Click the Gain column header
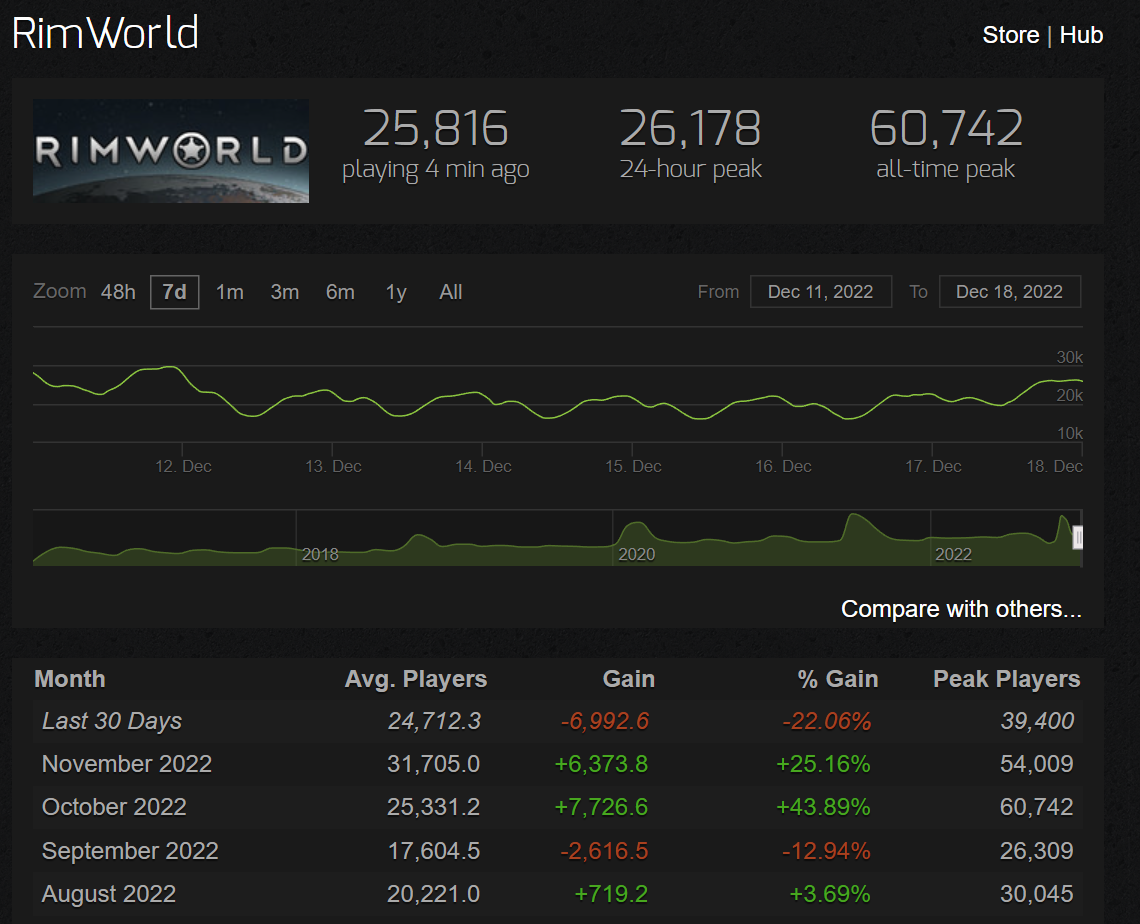 (629, 679)
